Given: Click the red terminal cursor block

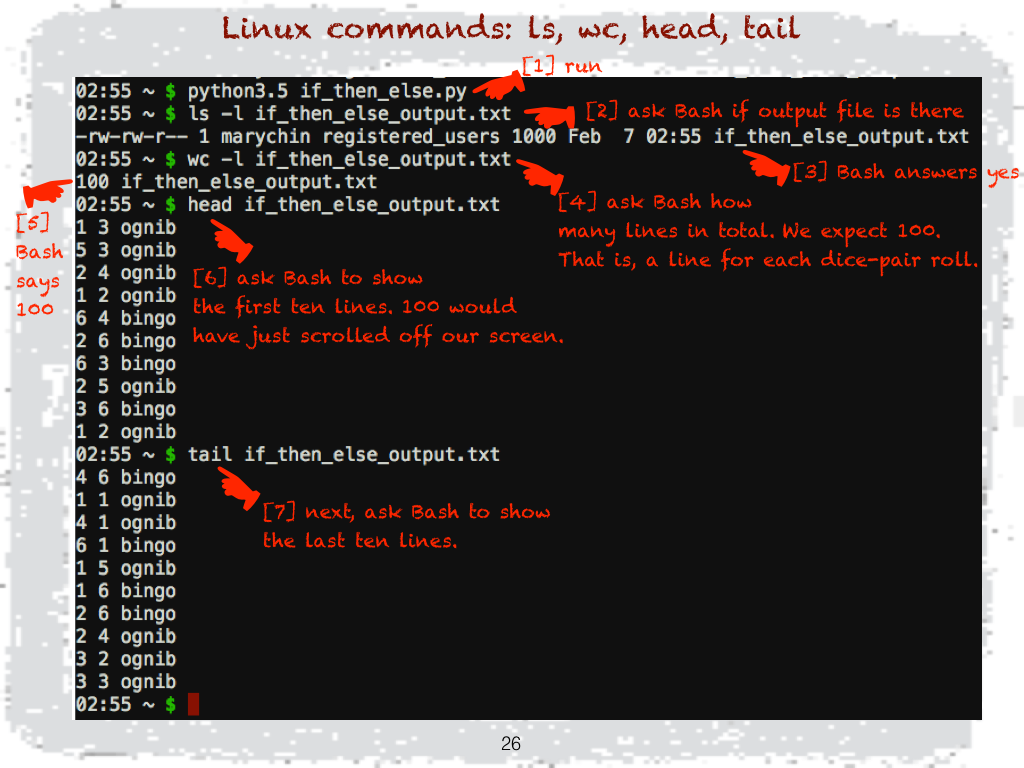Looking at the screenshot, I should (x=193, y=704).
